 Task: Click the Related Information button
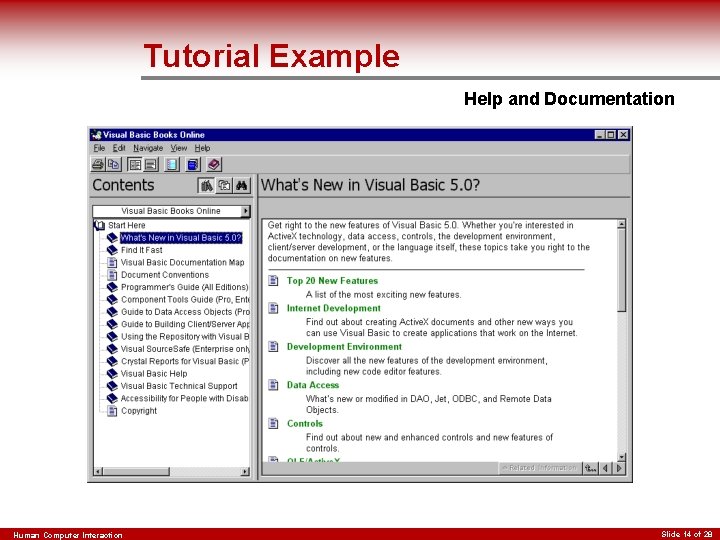540,468
